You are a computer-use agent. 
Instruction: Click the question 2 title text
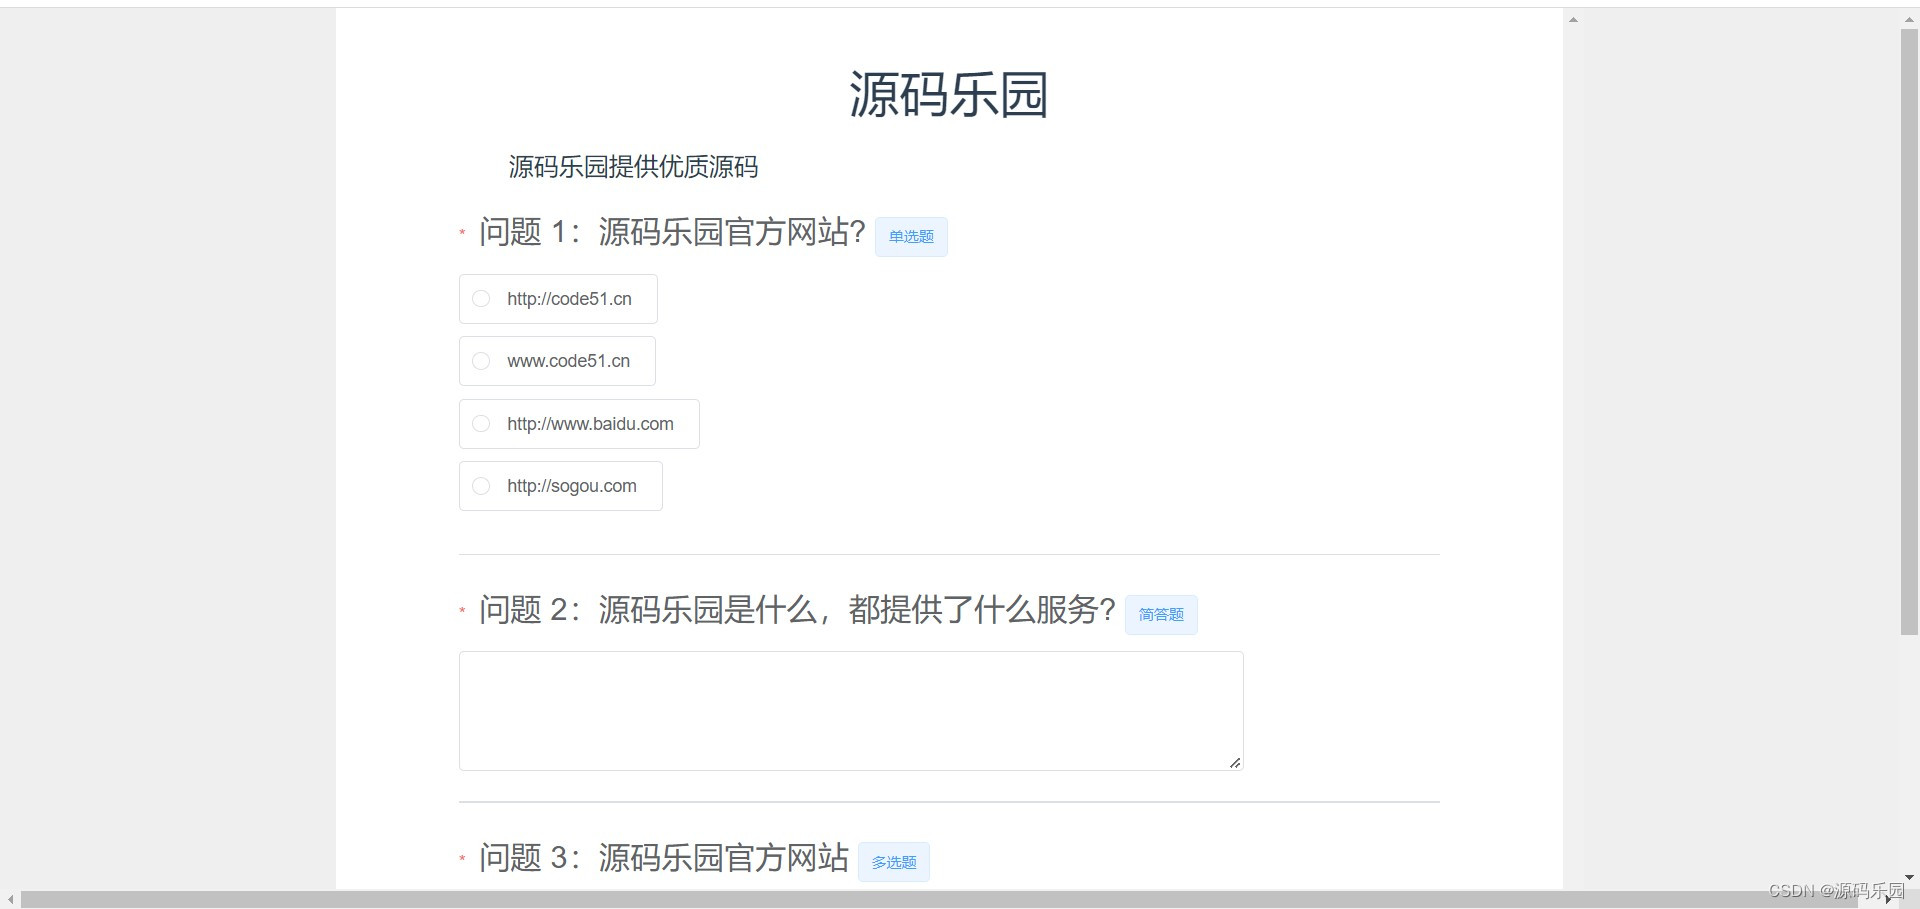[x=795, y=610]
